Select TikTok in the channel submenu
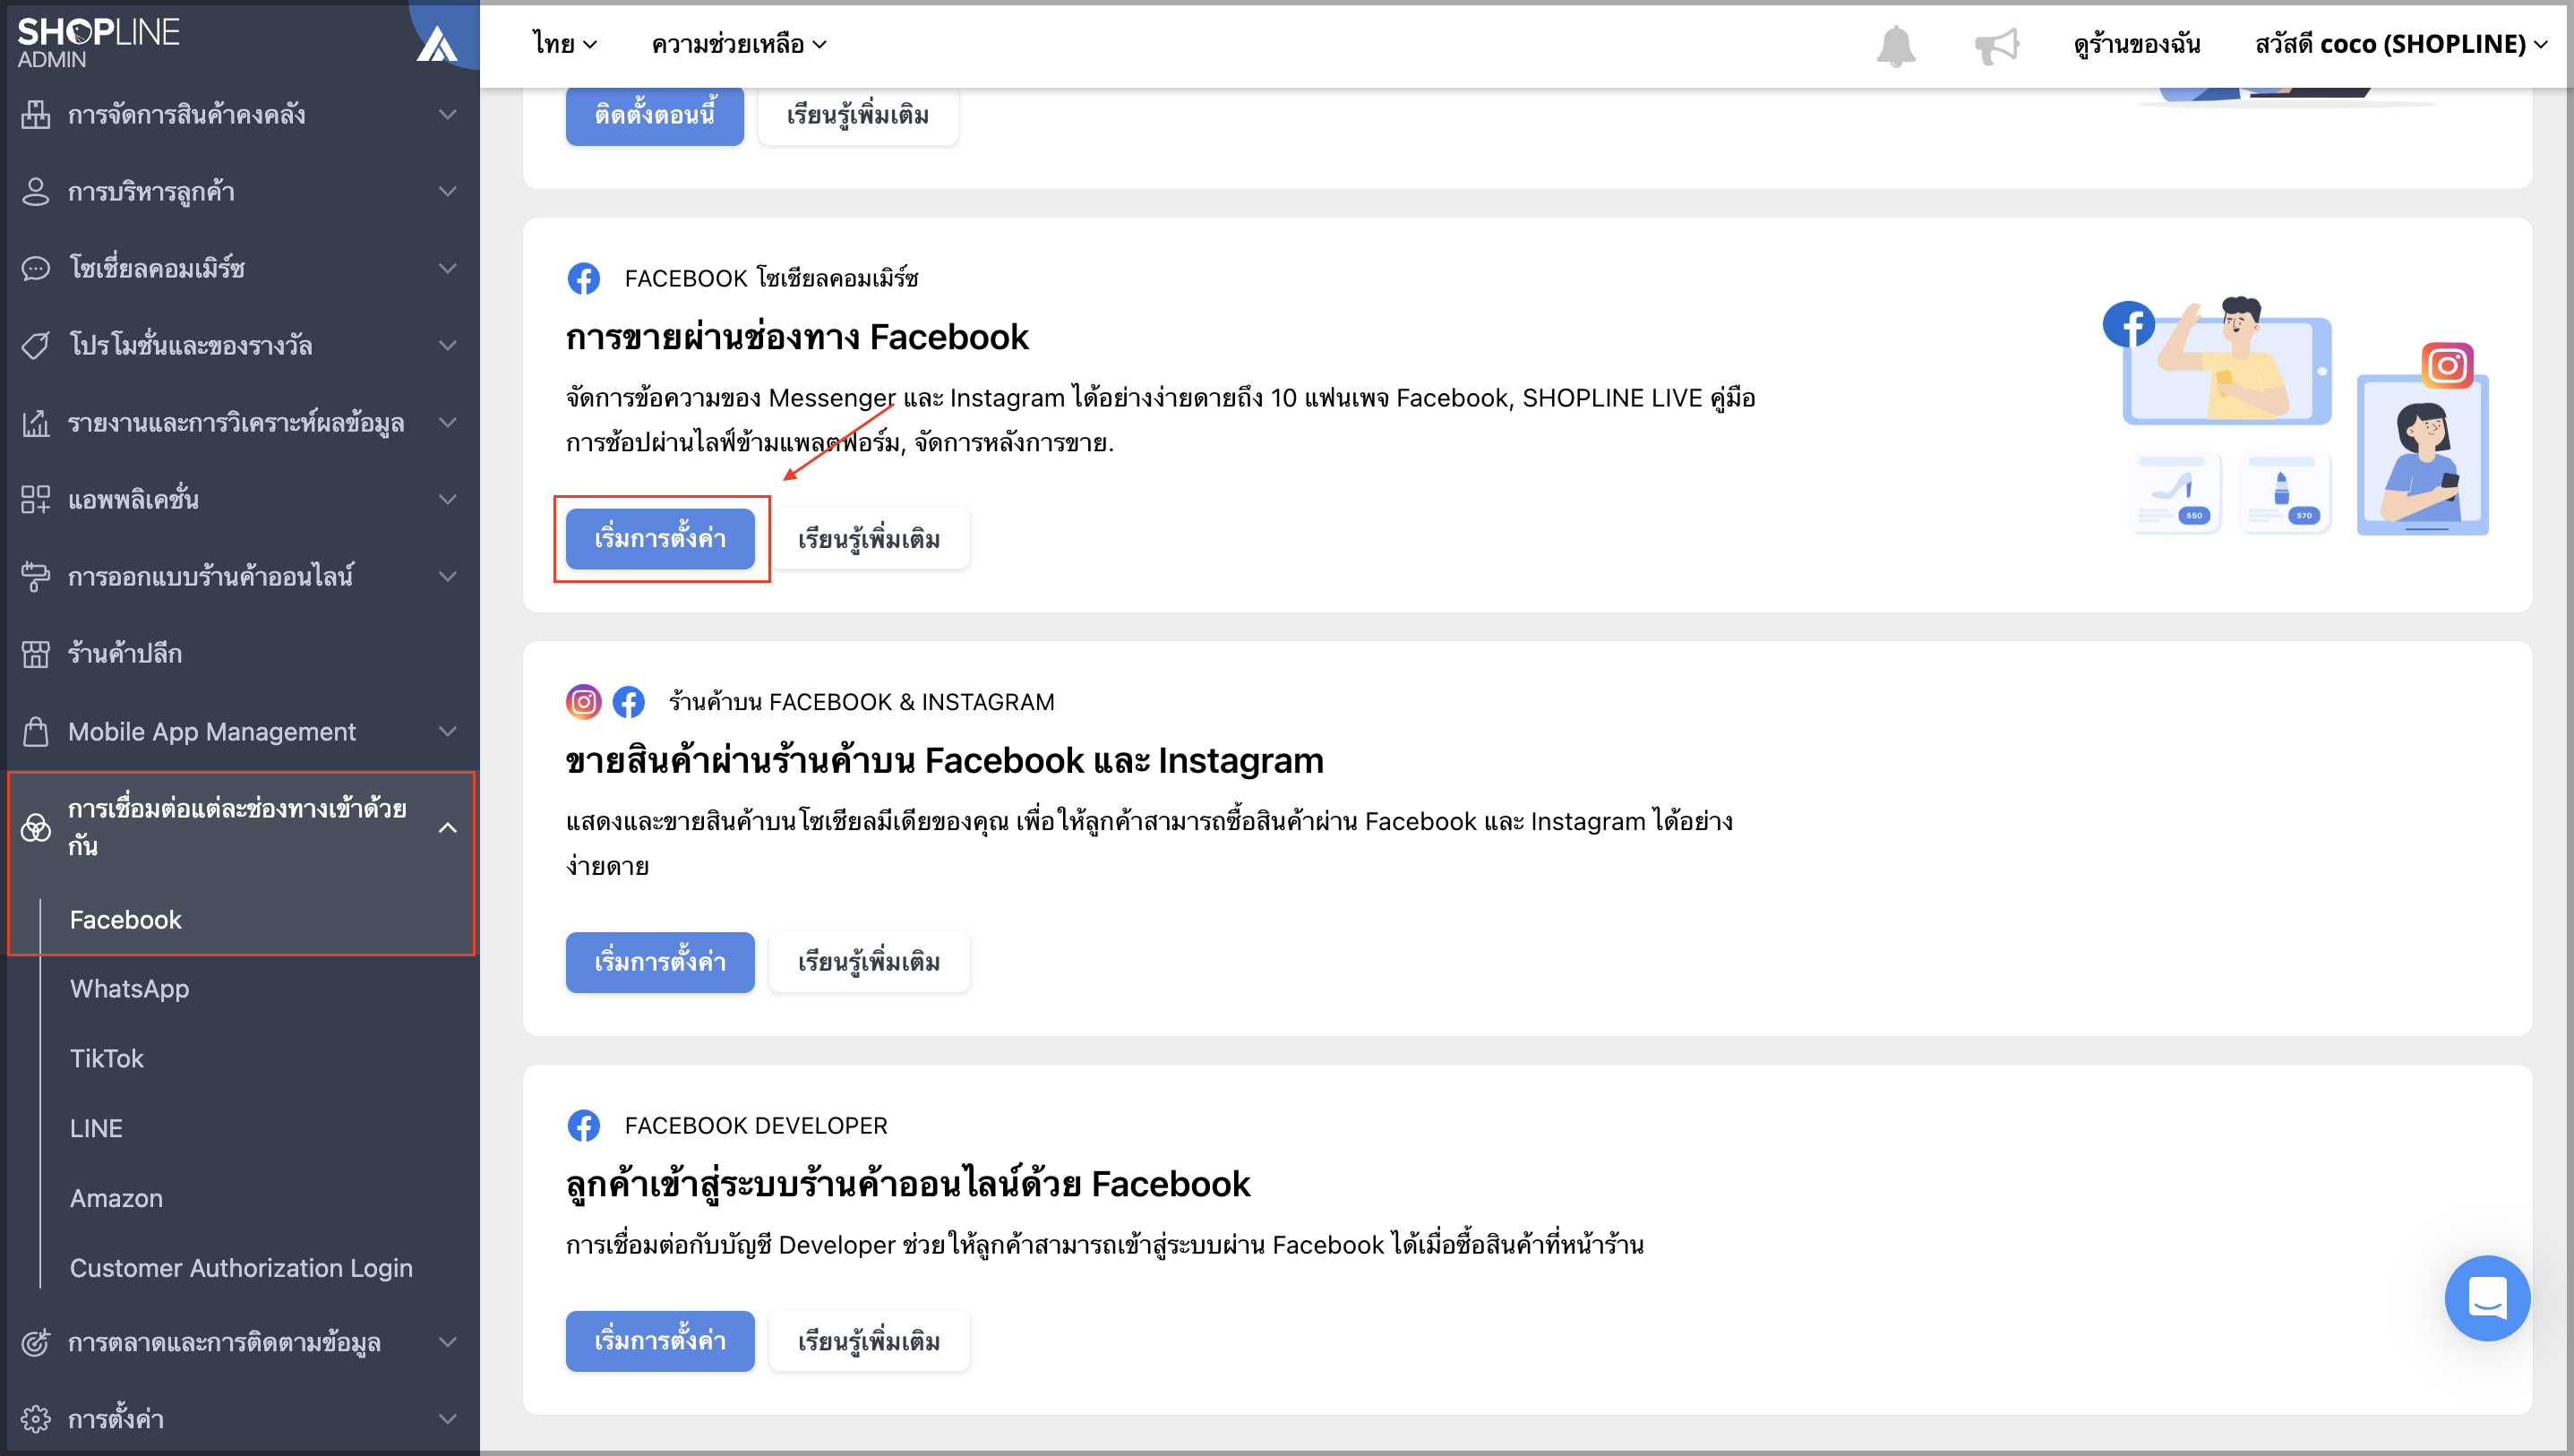The width and height of the screenshot is (2574, 1456). pos(106,1058)
